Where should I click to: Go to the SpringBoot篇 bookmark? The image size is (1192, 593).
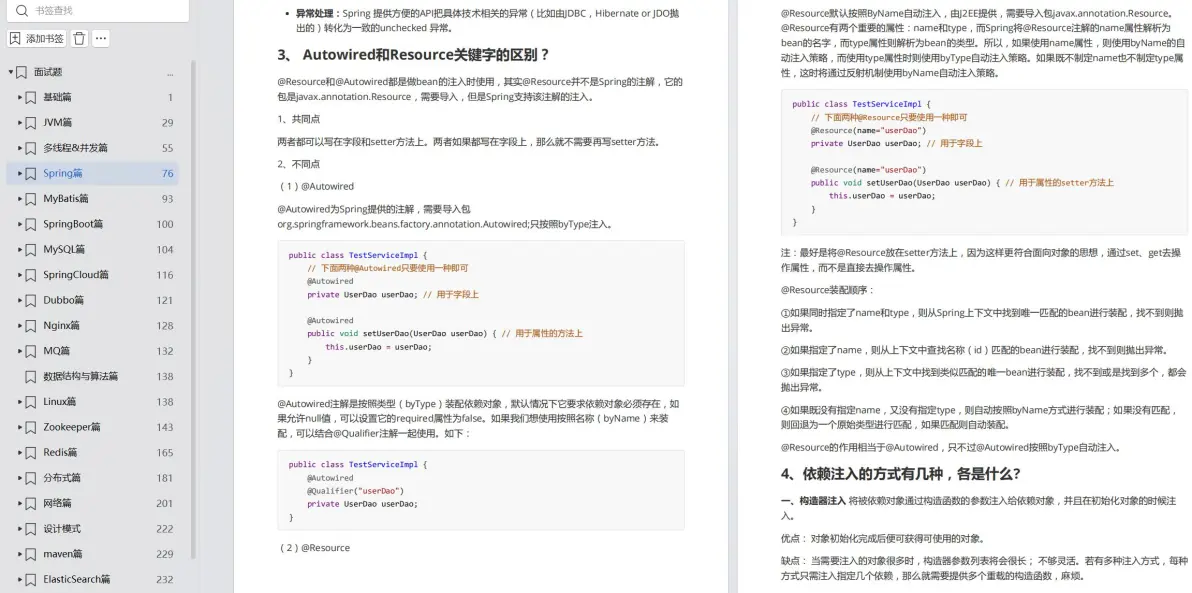click(x=73, y=224)
